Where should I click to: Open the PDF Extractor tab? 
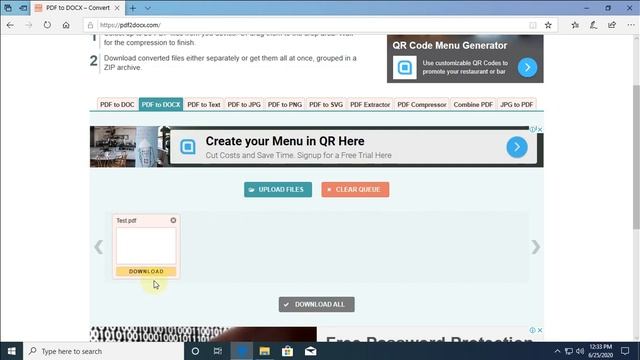(370, 104)
